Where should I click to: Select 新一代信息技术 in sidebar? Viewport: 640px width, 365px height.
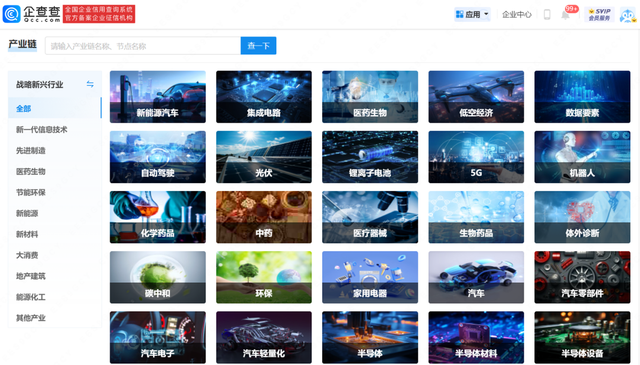pos(42,129)
